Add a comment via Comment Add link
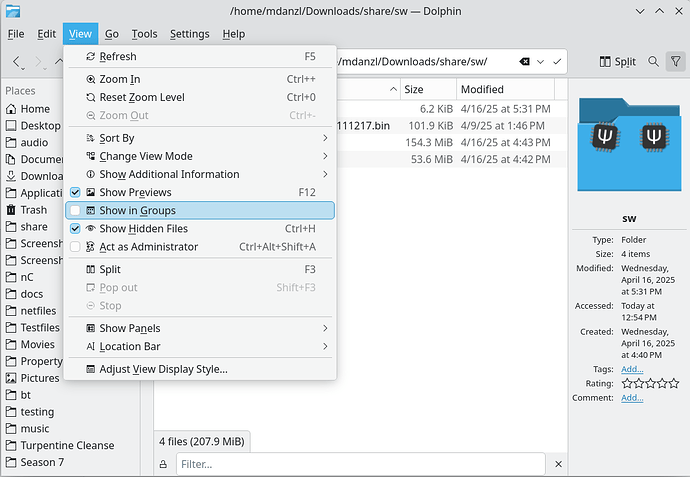Image resolution: width=690 pixels, height=477 pixels. 632,398
